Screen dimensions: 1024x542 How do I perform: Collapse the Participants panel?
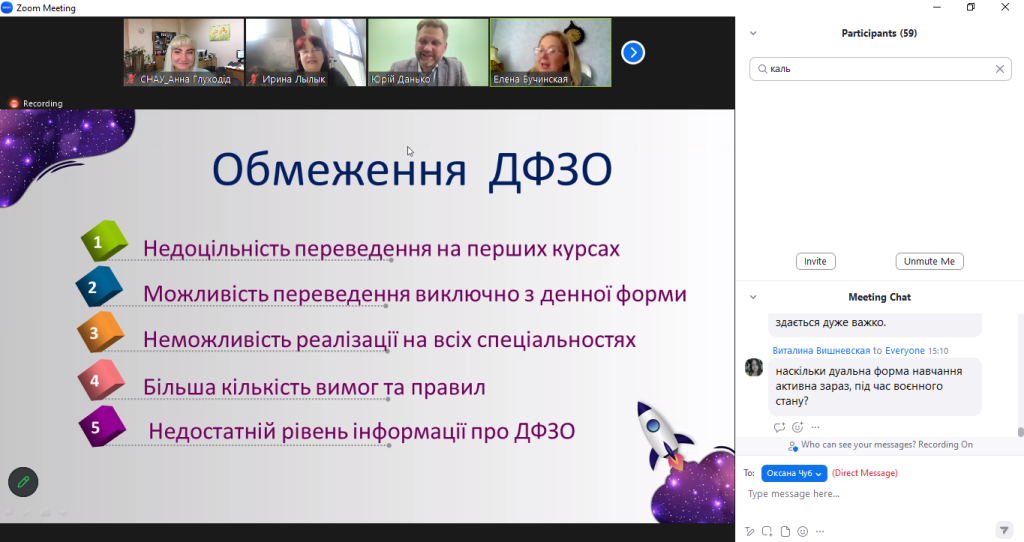coord(753,33)
